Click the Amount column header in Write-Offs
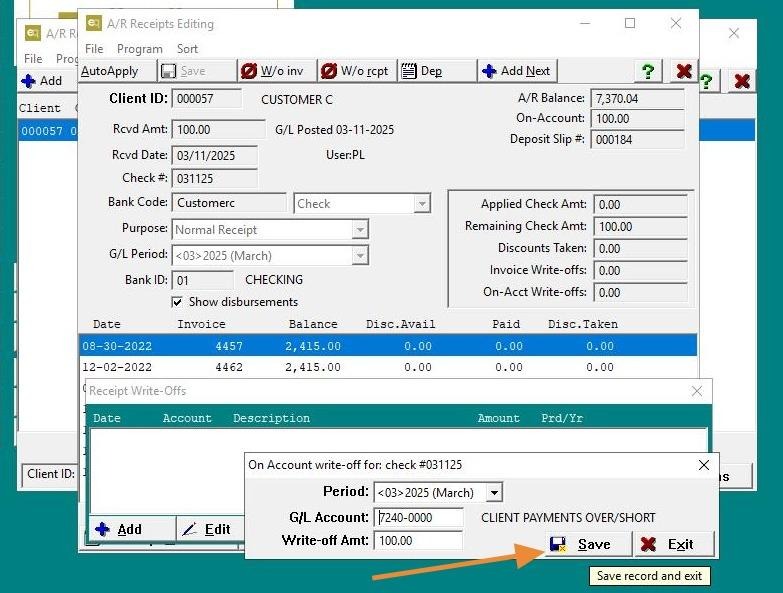783x593 pixels. (498, 418)
